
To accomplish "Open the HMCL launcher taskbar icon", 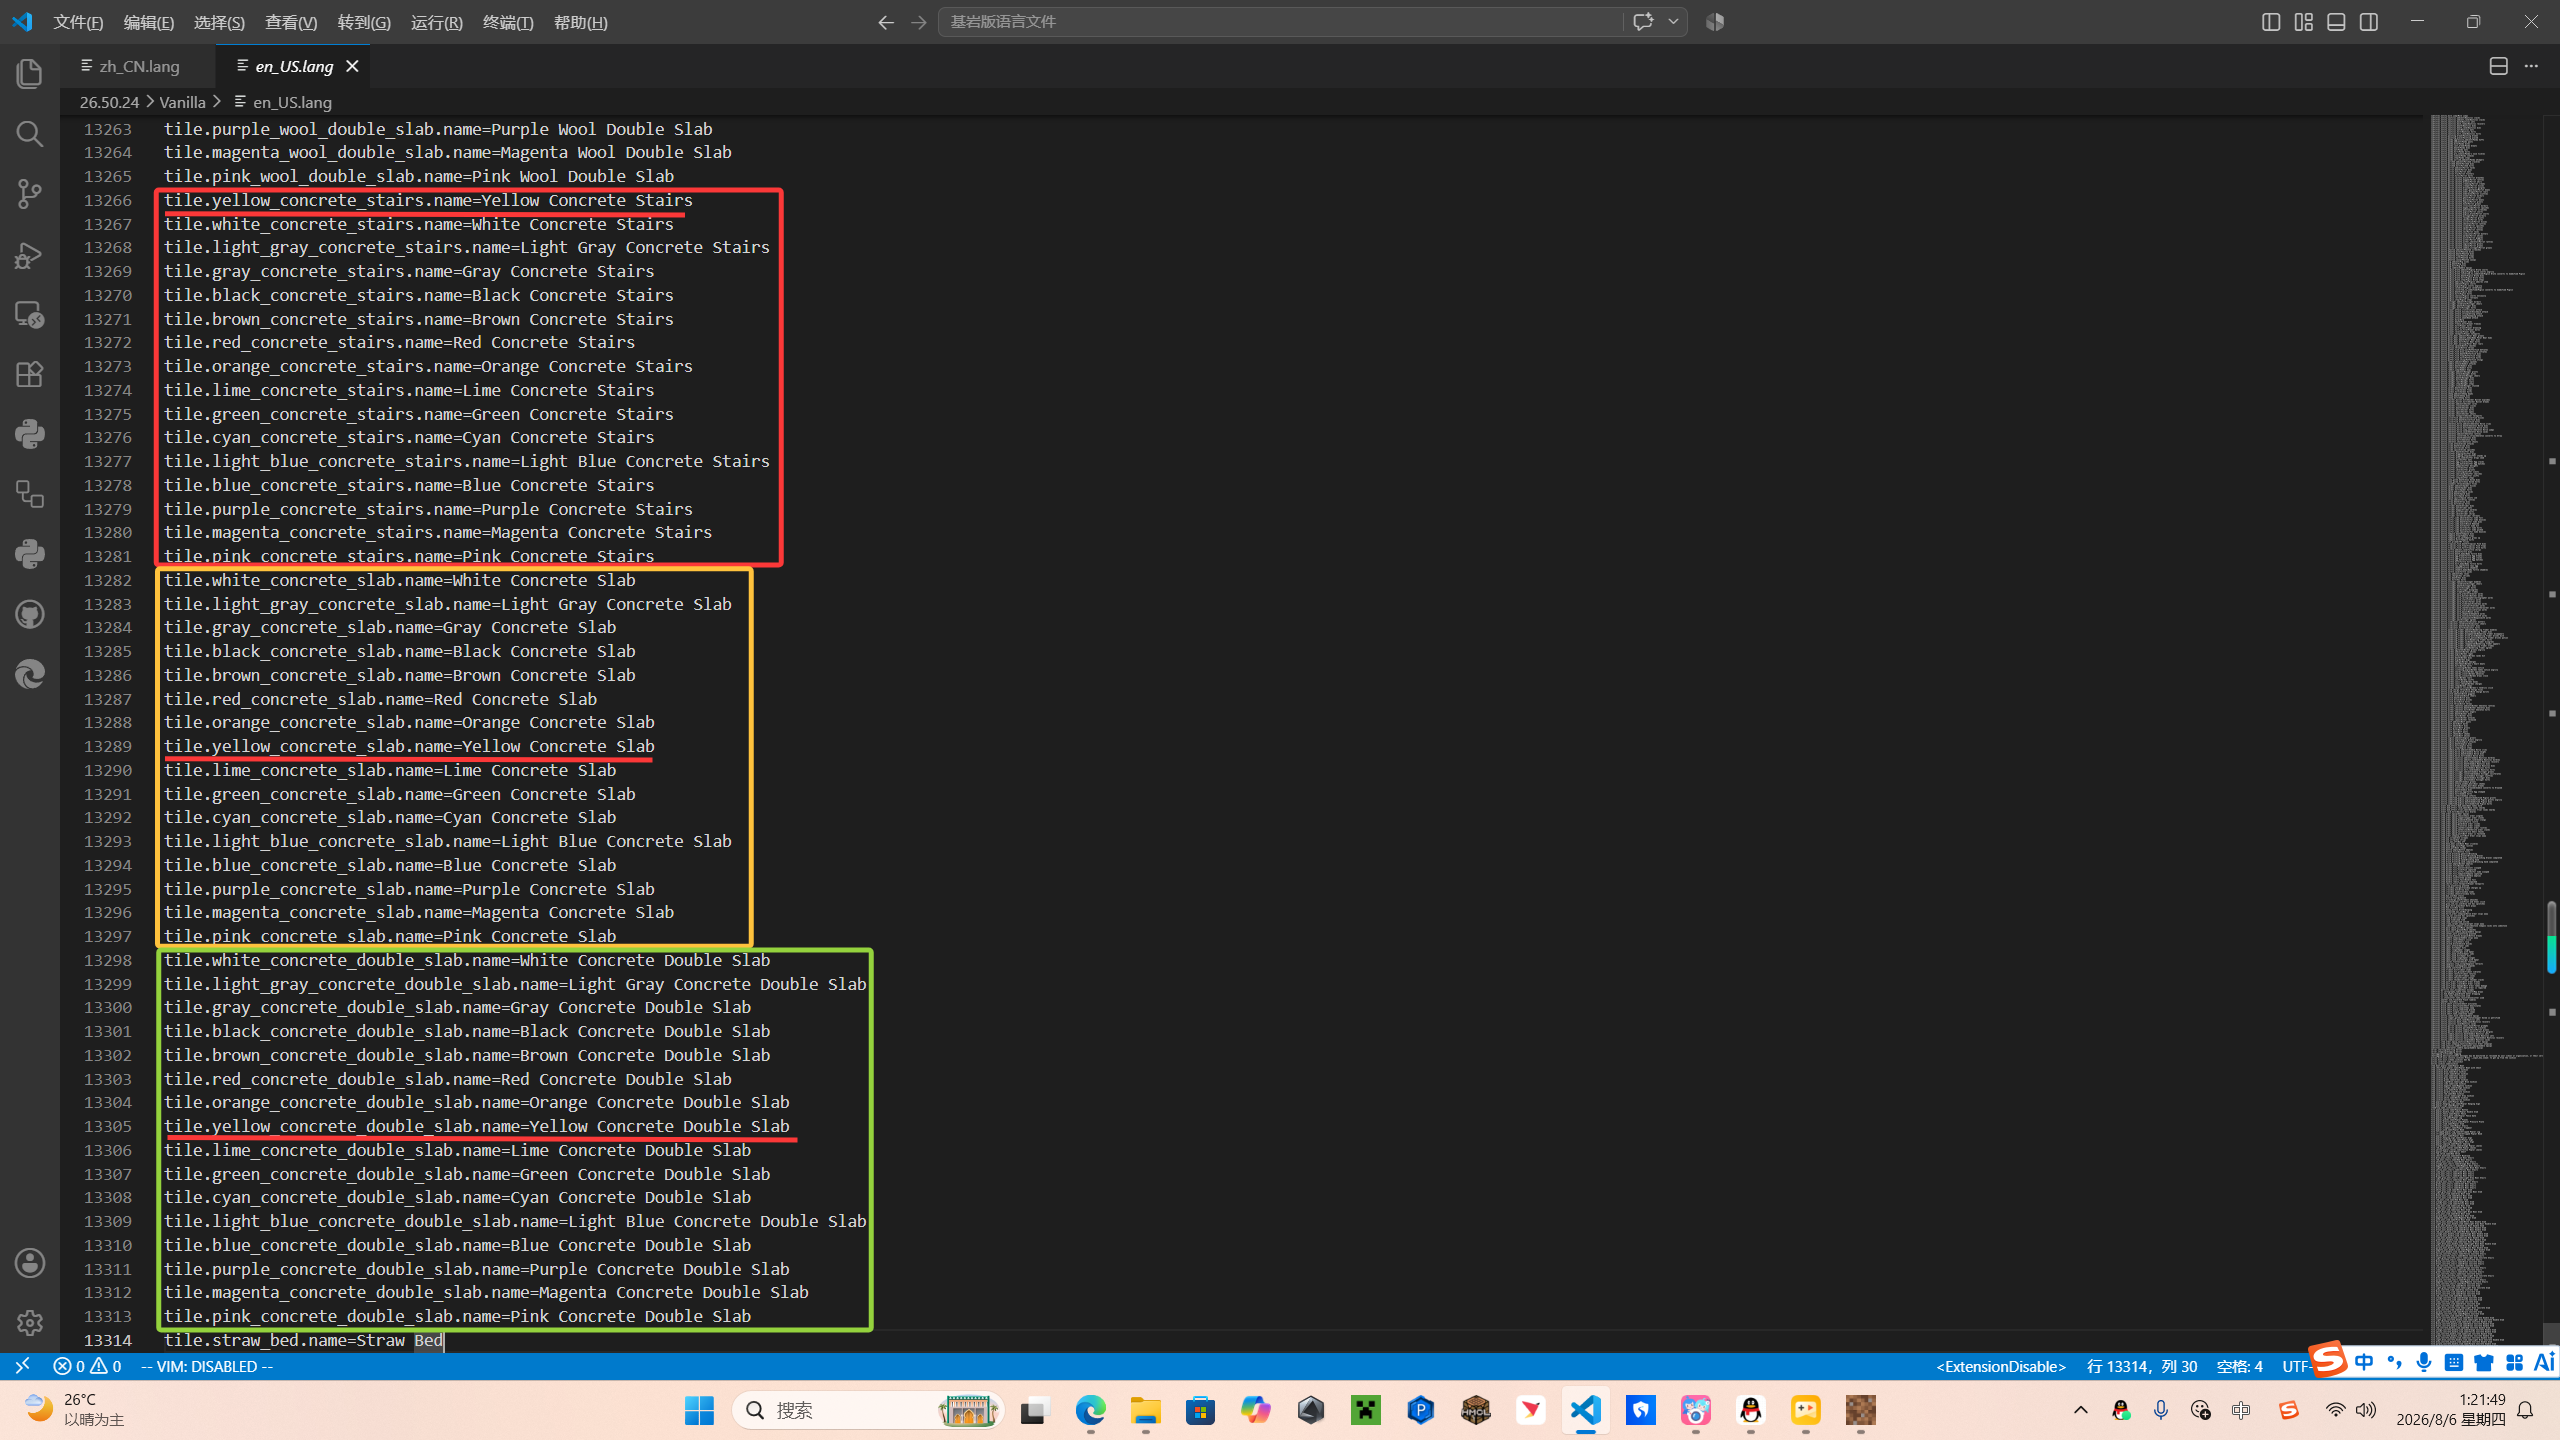I will [1476, 1410].
